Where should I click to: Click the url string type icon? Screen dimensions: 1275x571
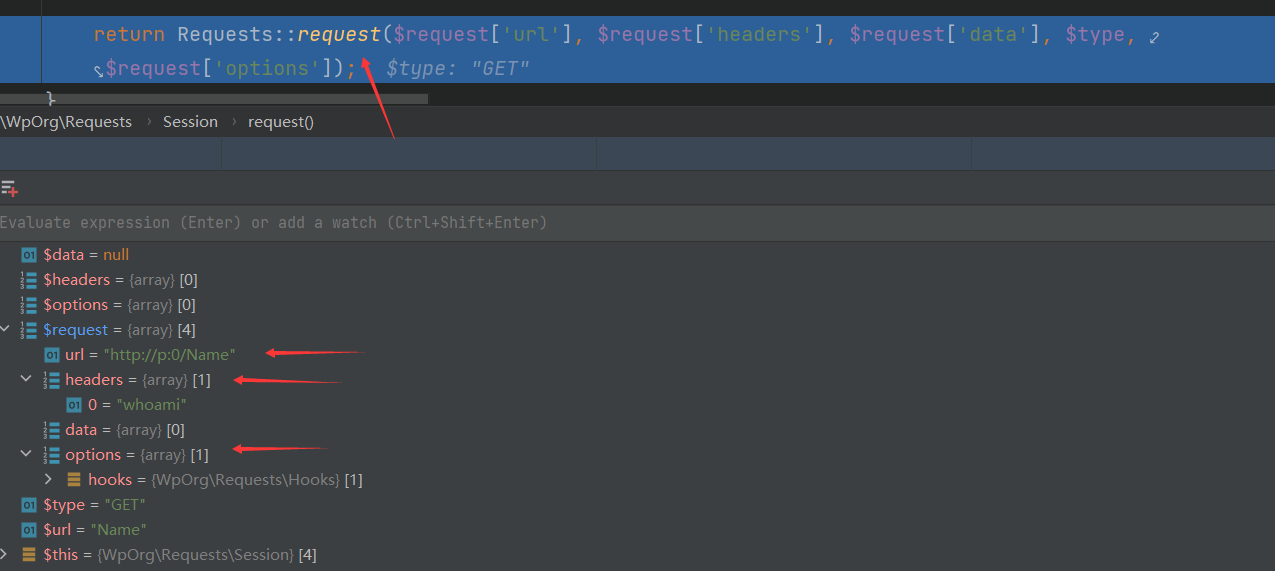point(51,355)
